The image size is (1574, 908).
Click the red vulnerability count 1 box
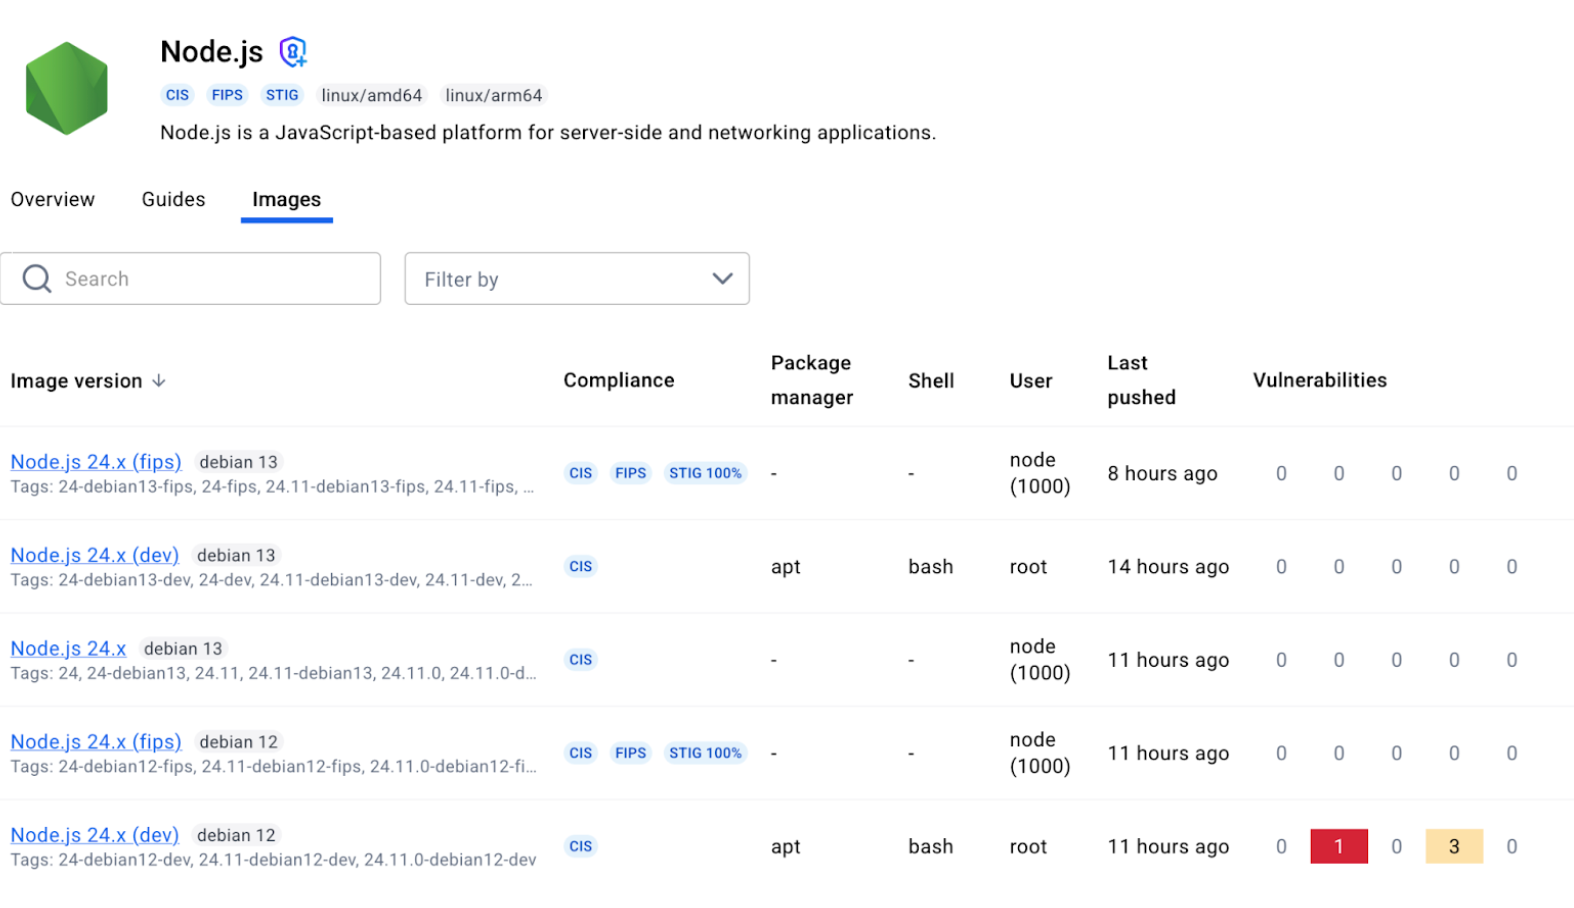click(1338, 846)
